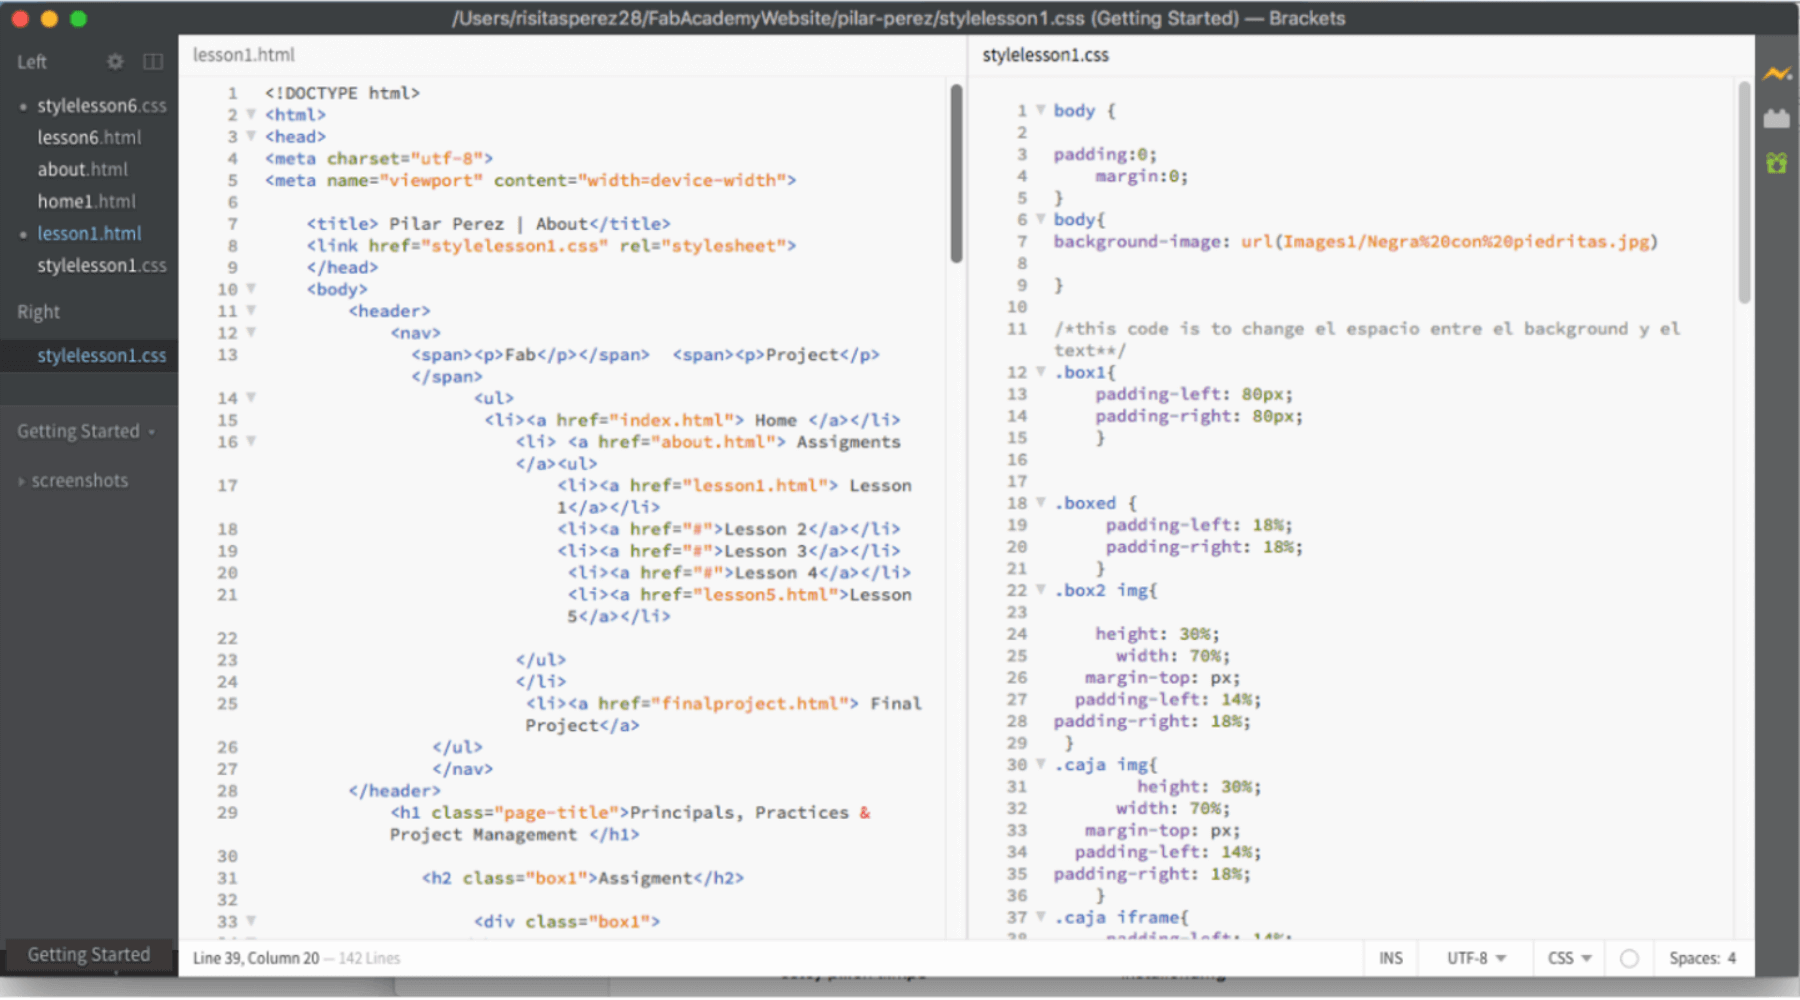Collapse the .box1 CSS rule fold
The height and width of the screenshot is (1000, 1800).
[1041, 372]
